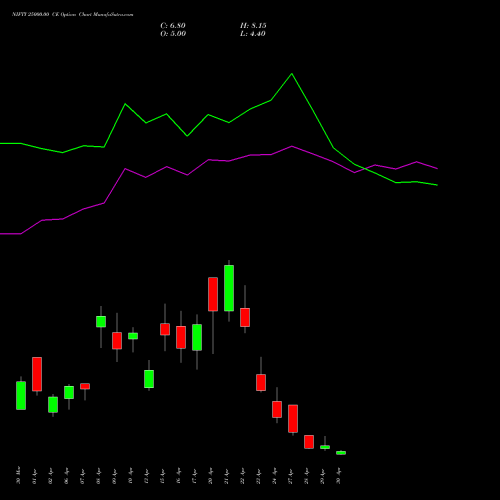This screenshot has width=500, height=500.
Task: Click the green candlestick above 30 Mar
Action: 21,395
